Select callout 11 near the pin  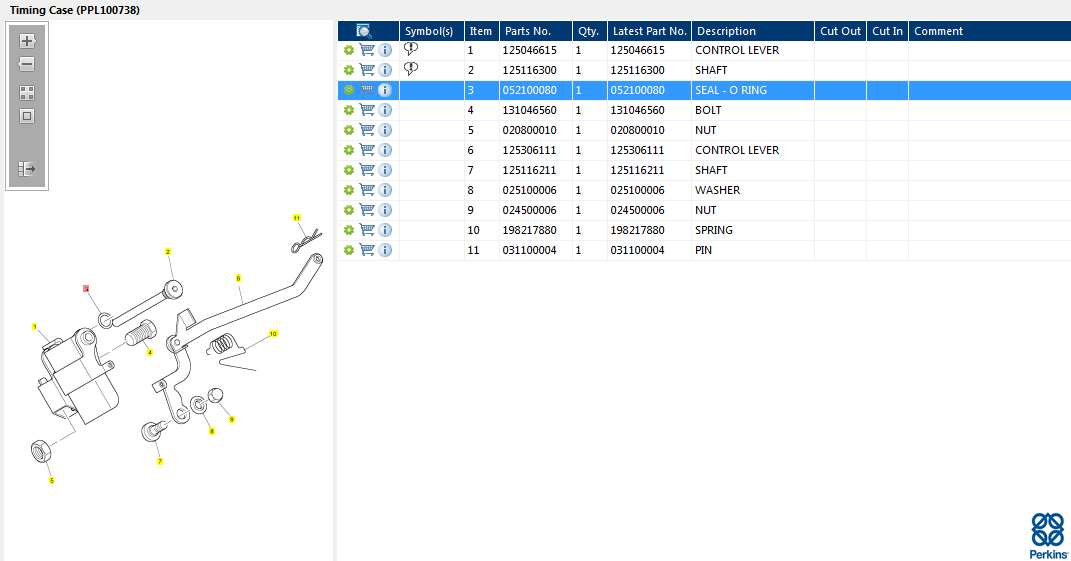[296, 218]
